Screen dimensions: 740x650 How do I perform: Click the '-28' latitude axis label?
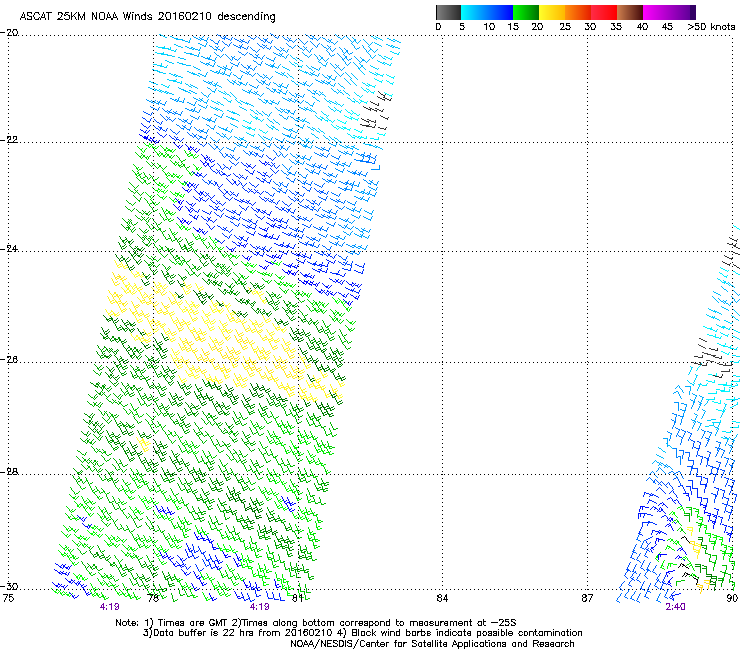point(9,472)
